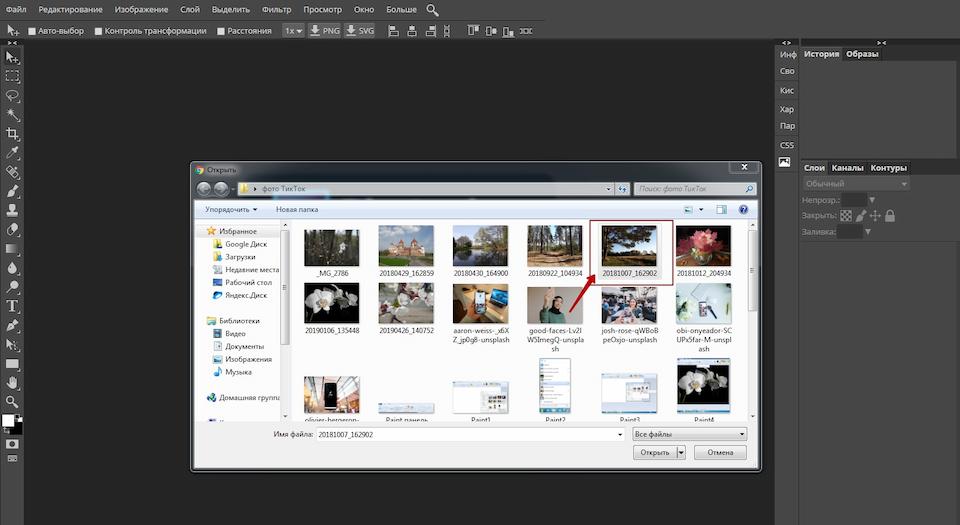Select the Eyedropper tool
Image resolution: width=960 pixels, height=525 pixels.
[x=12, y=152]
